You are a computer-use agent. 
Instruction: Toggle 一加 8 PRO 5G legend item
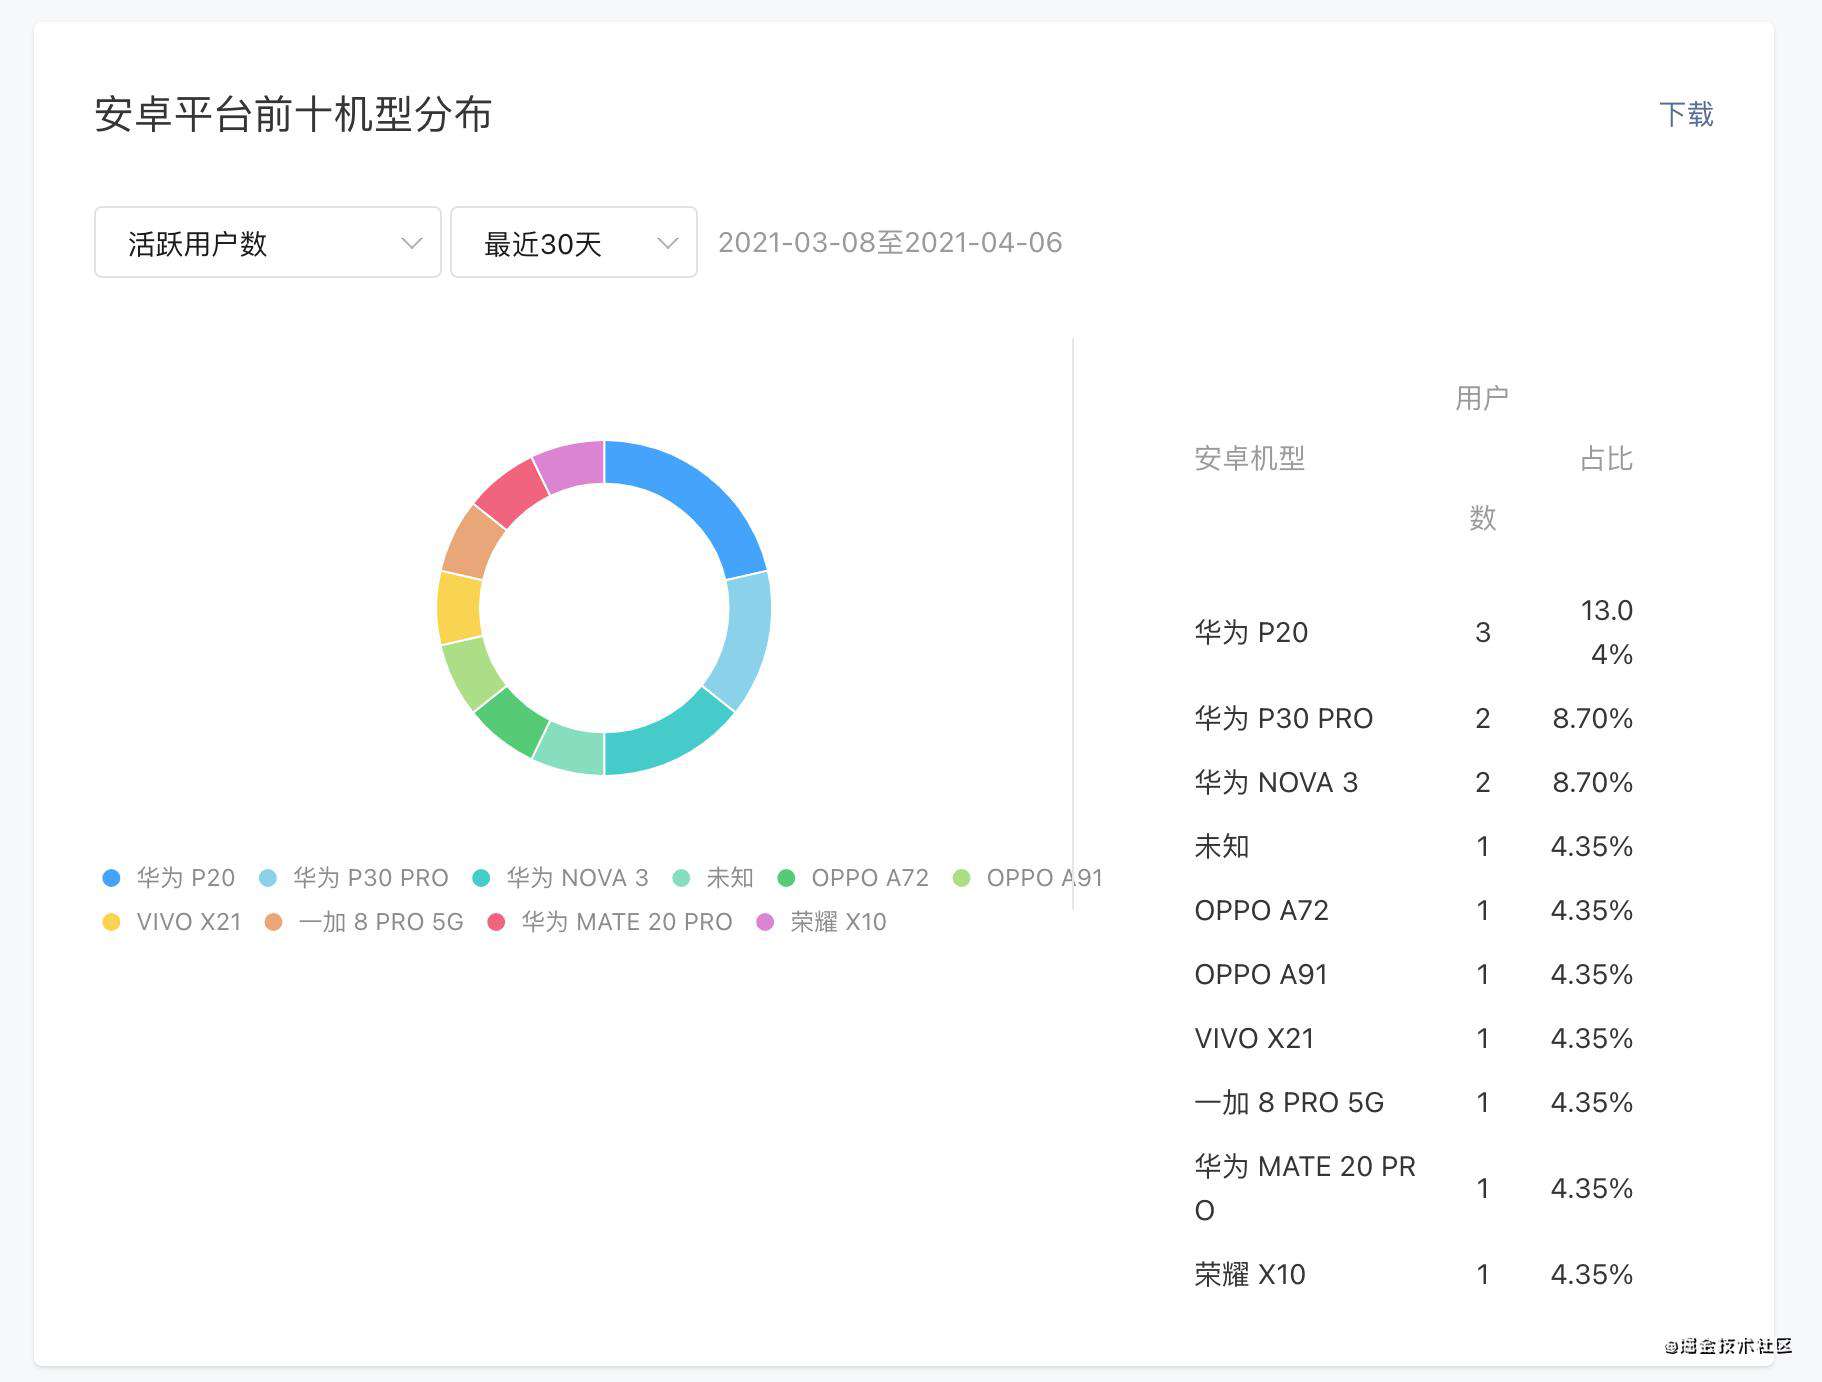tap(364, 922)
